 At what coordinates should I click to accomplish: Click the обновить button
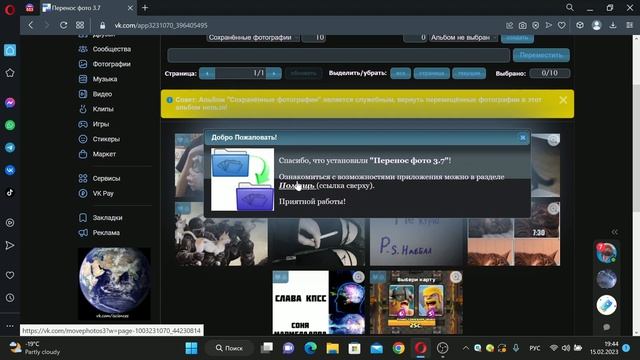click(x=304, y=73)
